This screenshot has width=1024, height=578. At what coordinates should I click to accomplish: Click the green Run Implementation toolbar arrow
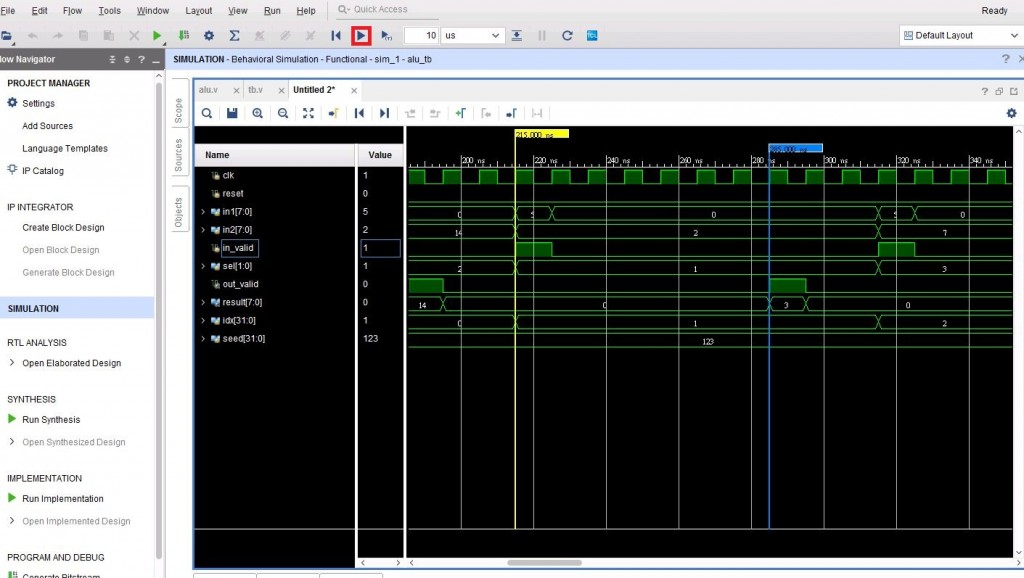pos(157,35)
